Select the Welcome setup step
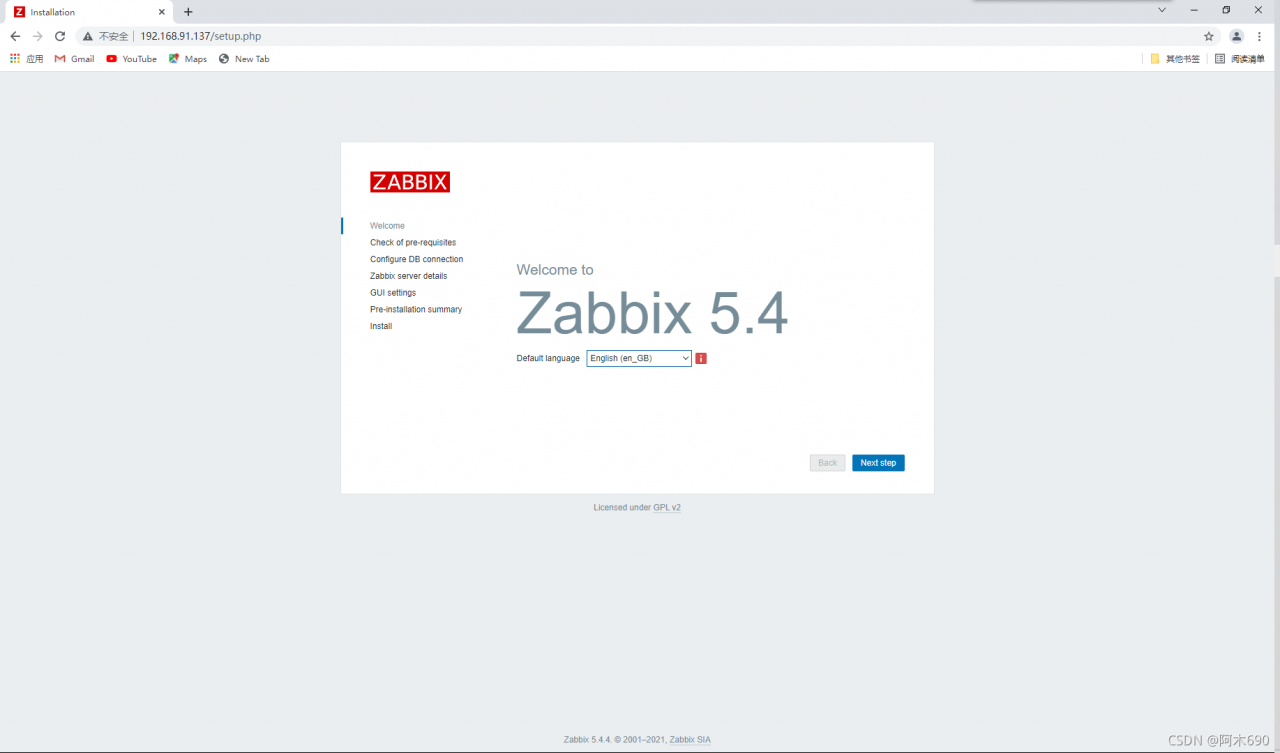 pos(387,226)
